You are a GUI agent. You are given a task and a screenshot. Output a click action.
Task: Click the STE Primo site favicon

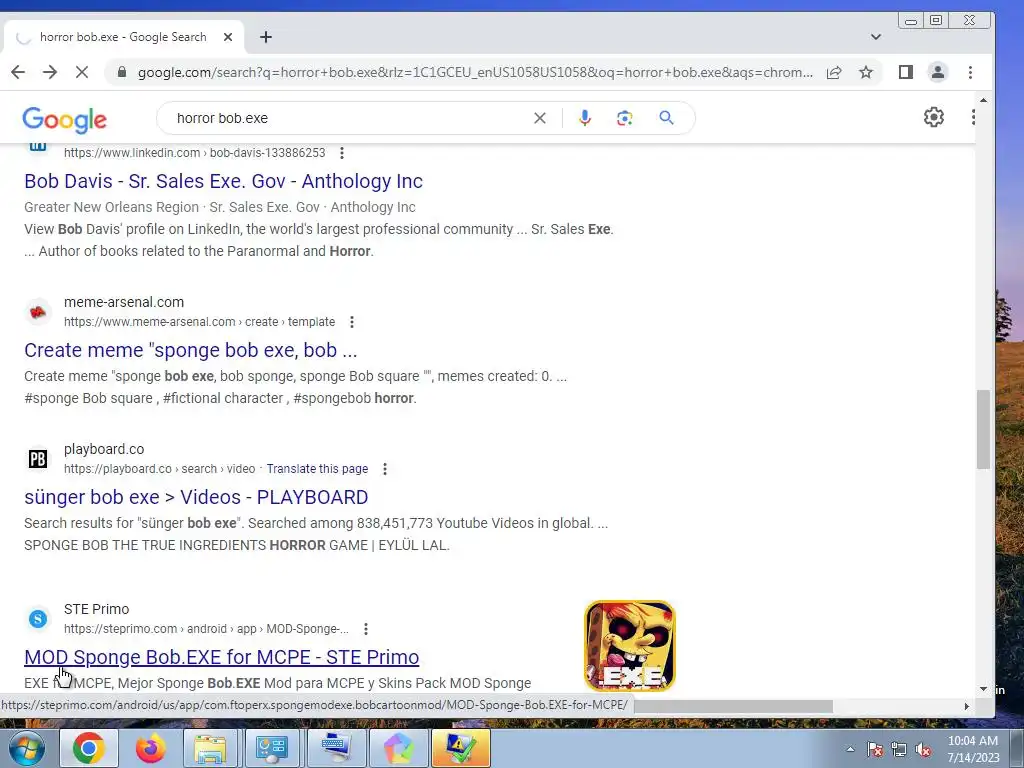pyautogui.click(x=38, y=618)
